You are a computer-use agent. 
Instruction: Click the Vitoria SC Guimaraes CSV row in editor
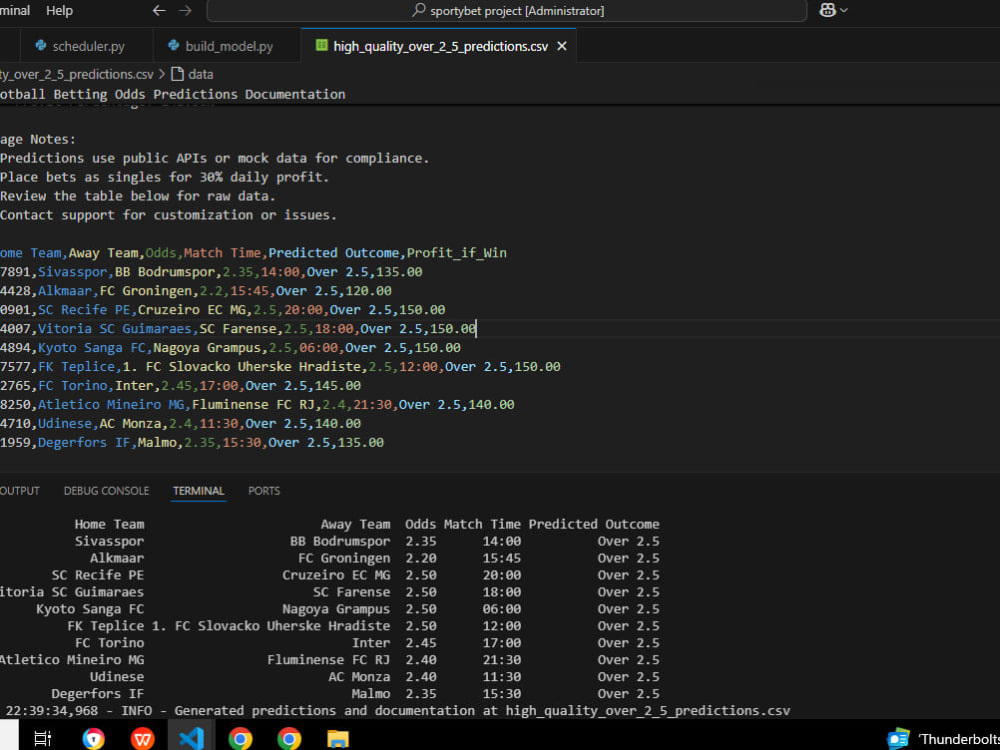tap(238, 328)
